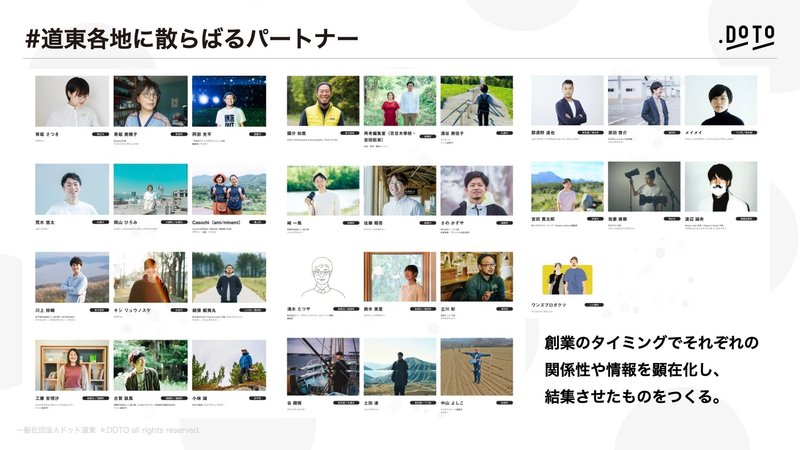This screenshot has width=800, height=450.
Task: Open the couple in forest photo
Action: 400,101
